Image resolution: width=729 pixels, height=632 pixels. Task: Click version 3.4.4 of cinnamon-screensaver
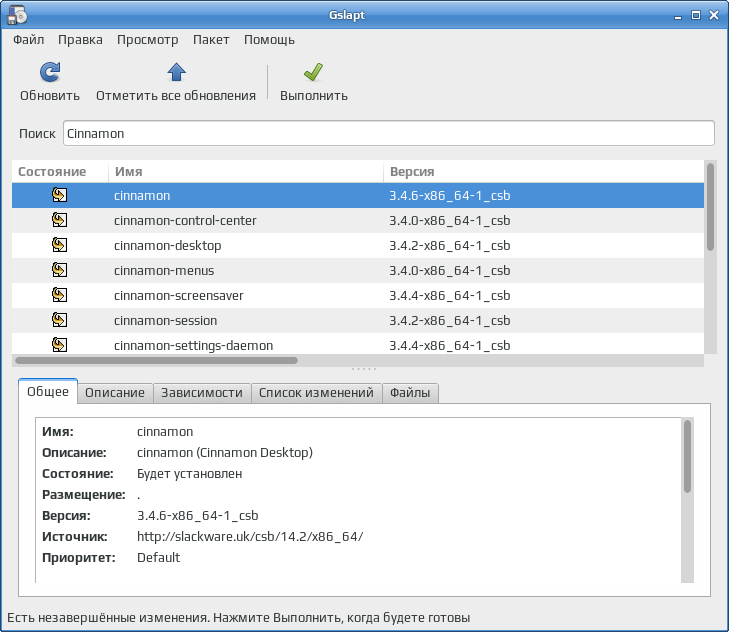click(450, 296)
